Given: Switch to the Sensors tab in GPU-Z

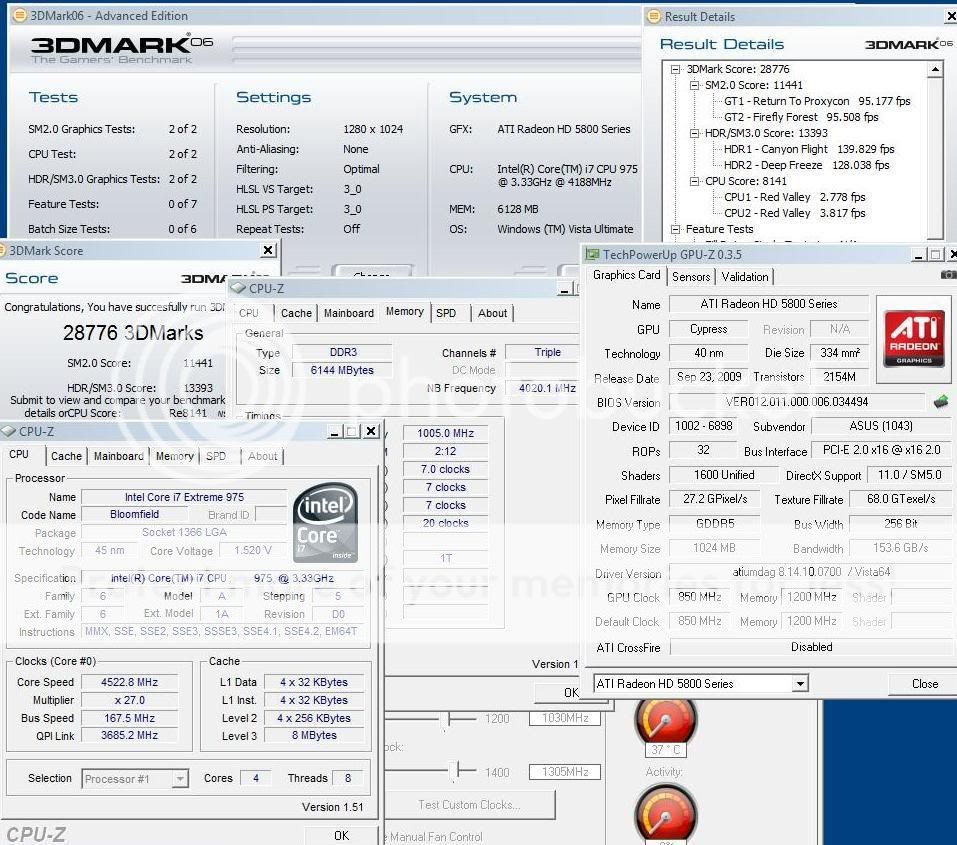Looking at the screenshot, I should [x=691, y=276].
